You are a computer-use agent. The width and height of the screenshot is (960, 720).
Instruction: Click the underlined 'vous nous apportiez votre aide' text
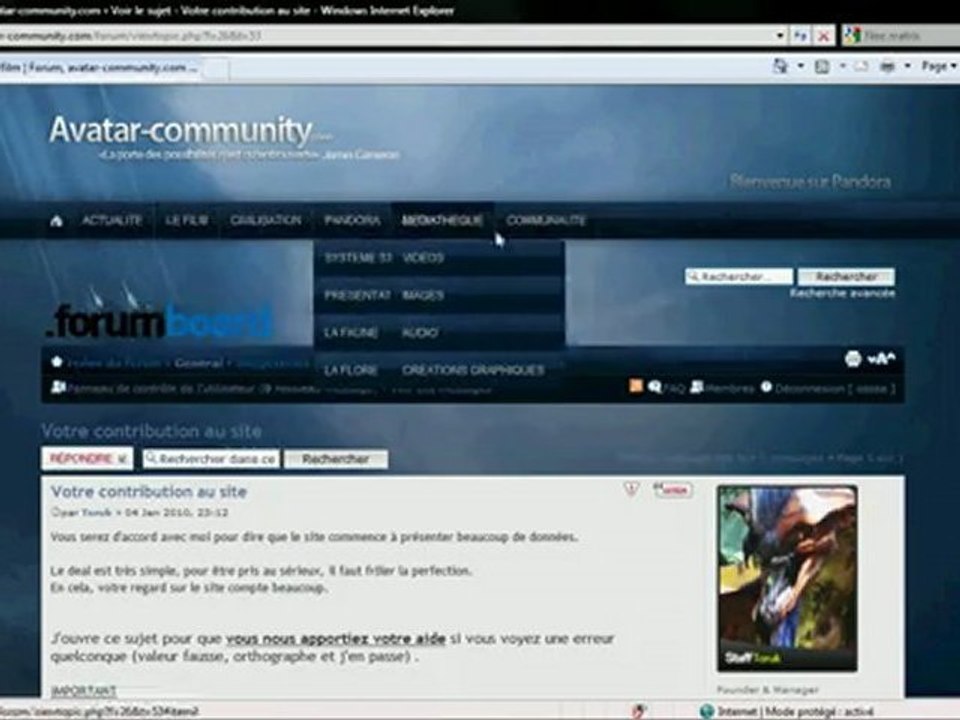[336, 639]
